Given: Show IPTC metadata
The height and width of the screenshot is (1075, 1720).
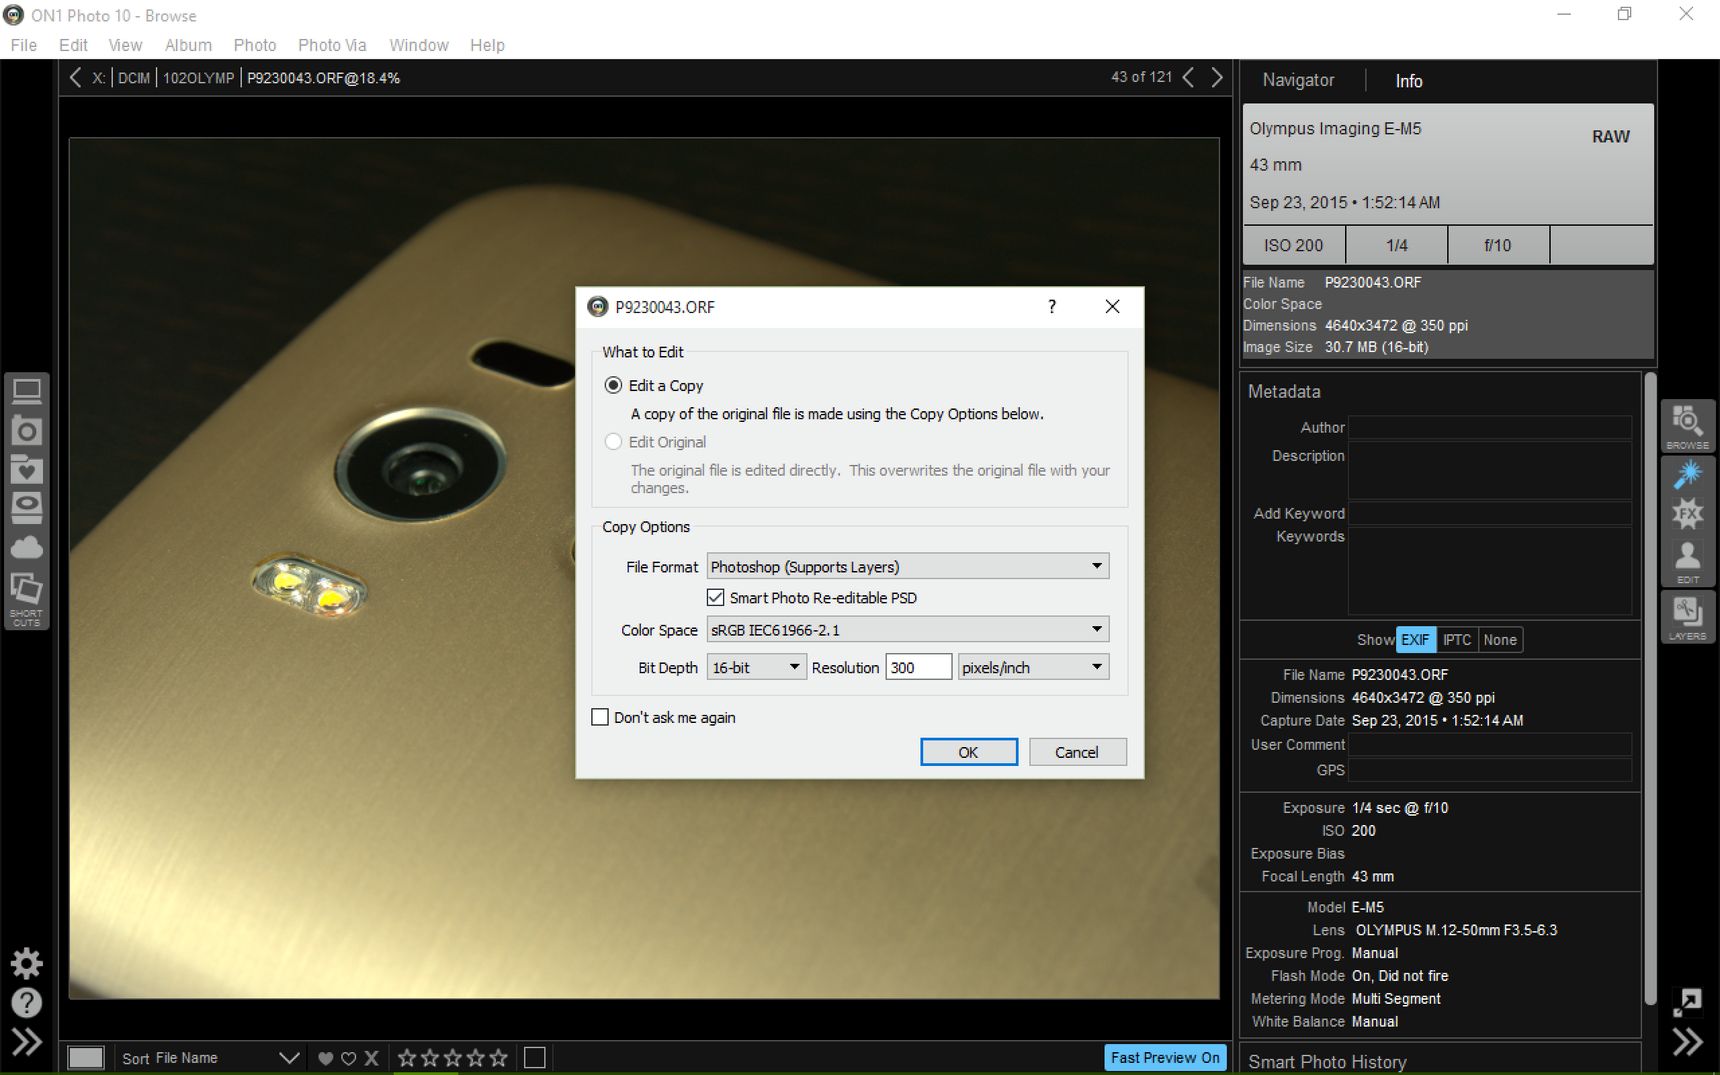Looking at the screenshot, I should (1457, 640).
